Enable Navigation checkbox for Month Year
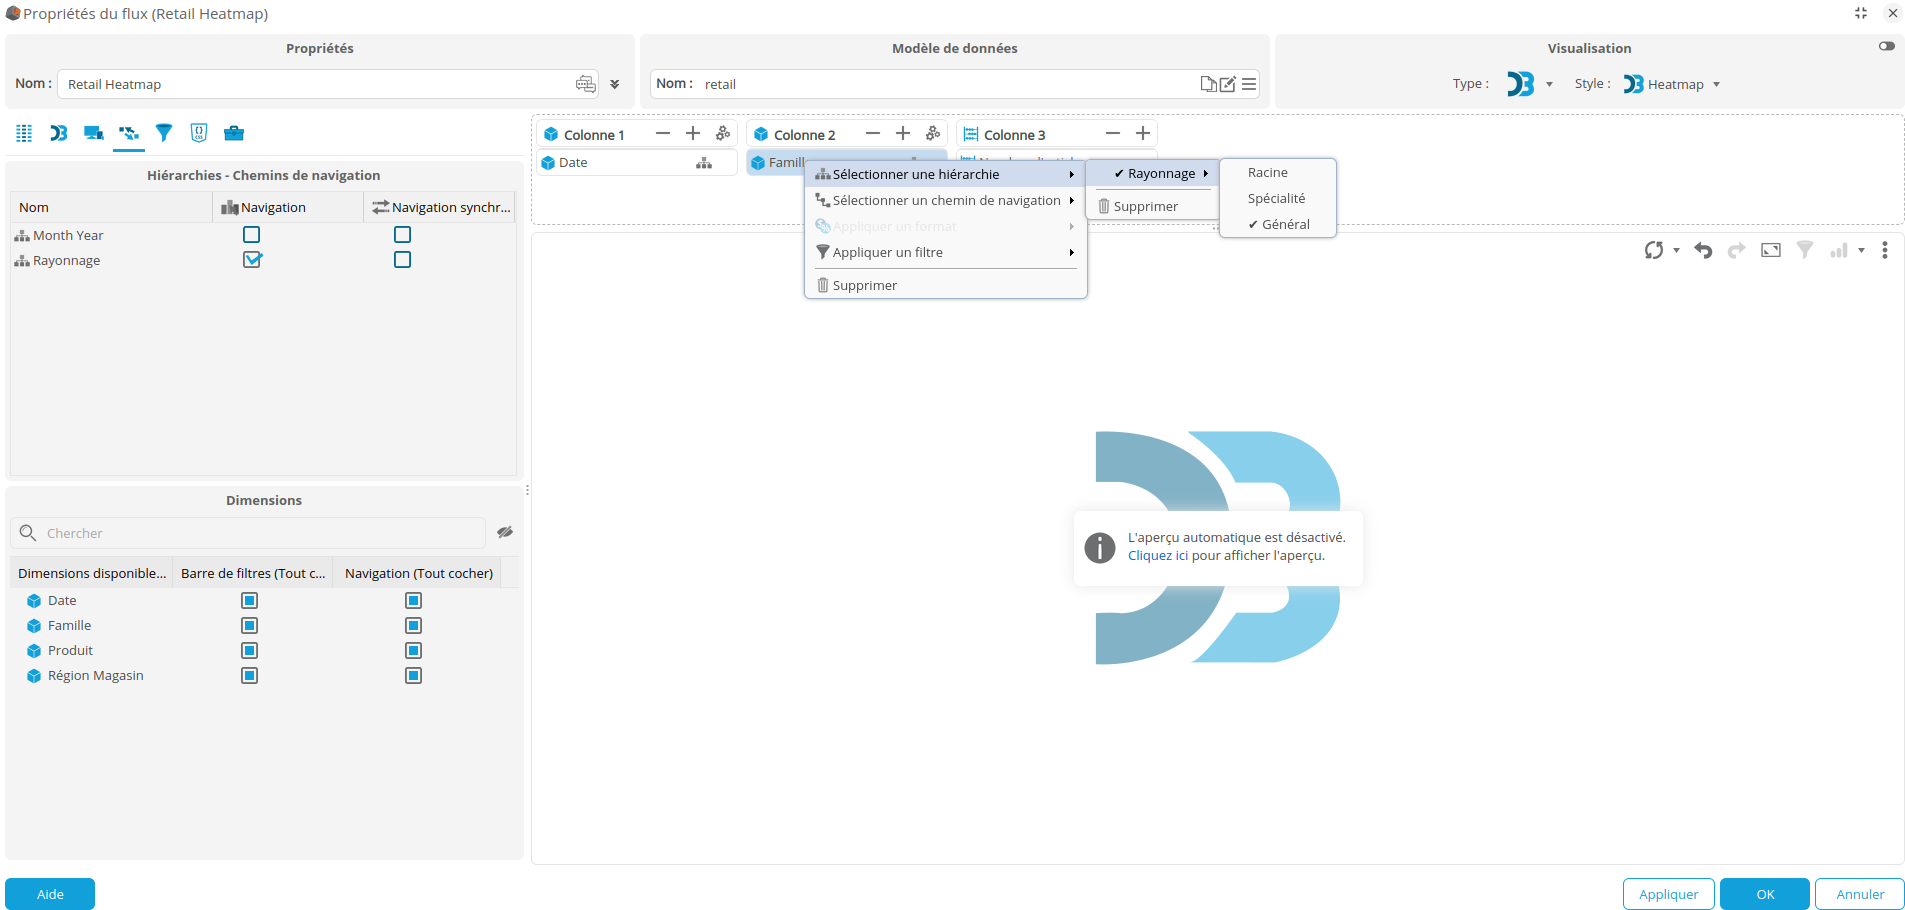The image size is (1905, 910). 252,235
